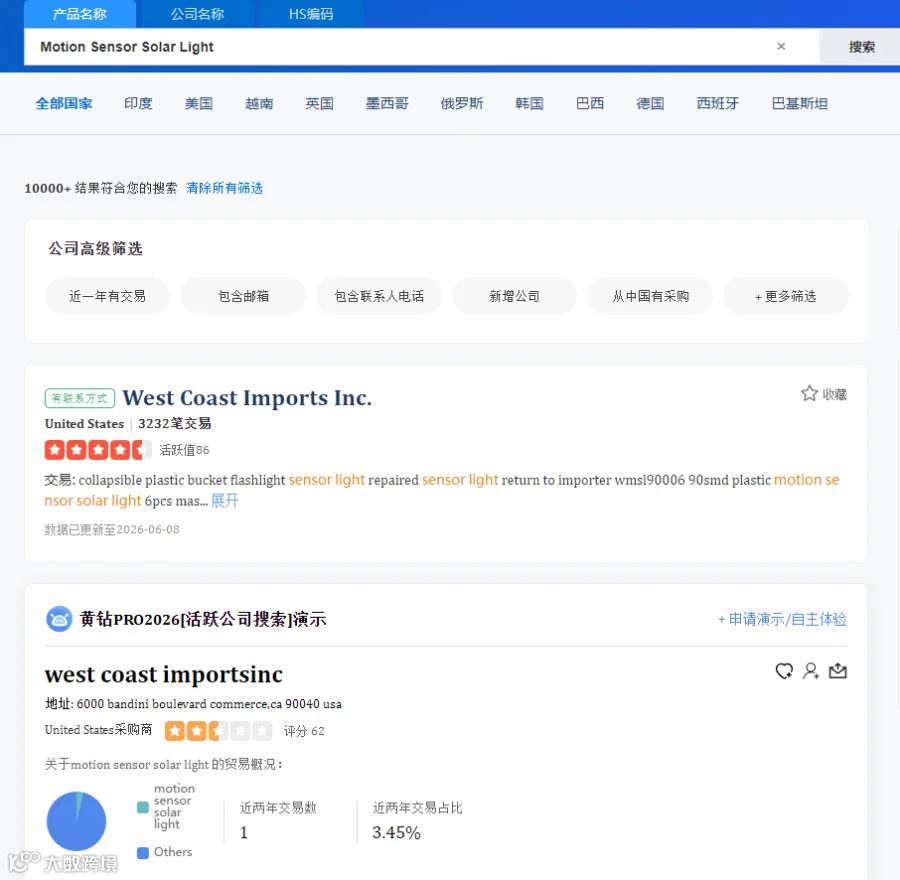Click the orange star rating beside 评分 62
The width and height of the screenshot is (900, 880).
[x=218, y=731]
